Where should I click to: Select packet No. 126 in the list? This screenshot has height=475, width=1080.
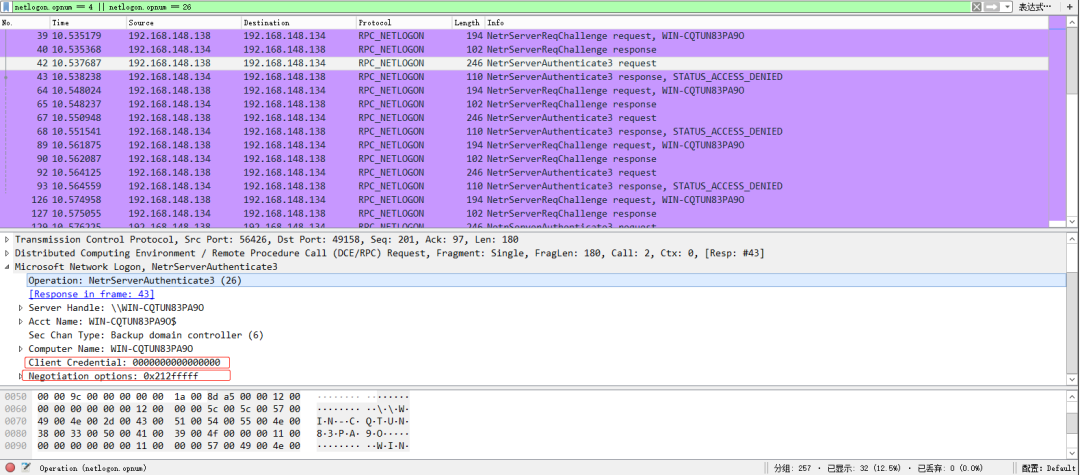(x=524, y=200)
